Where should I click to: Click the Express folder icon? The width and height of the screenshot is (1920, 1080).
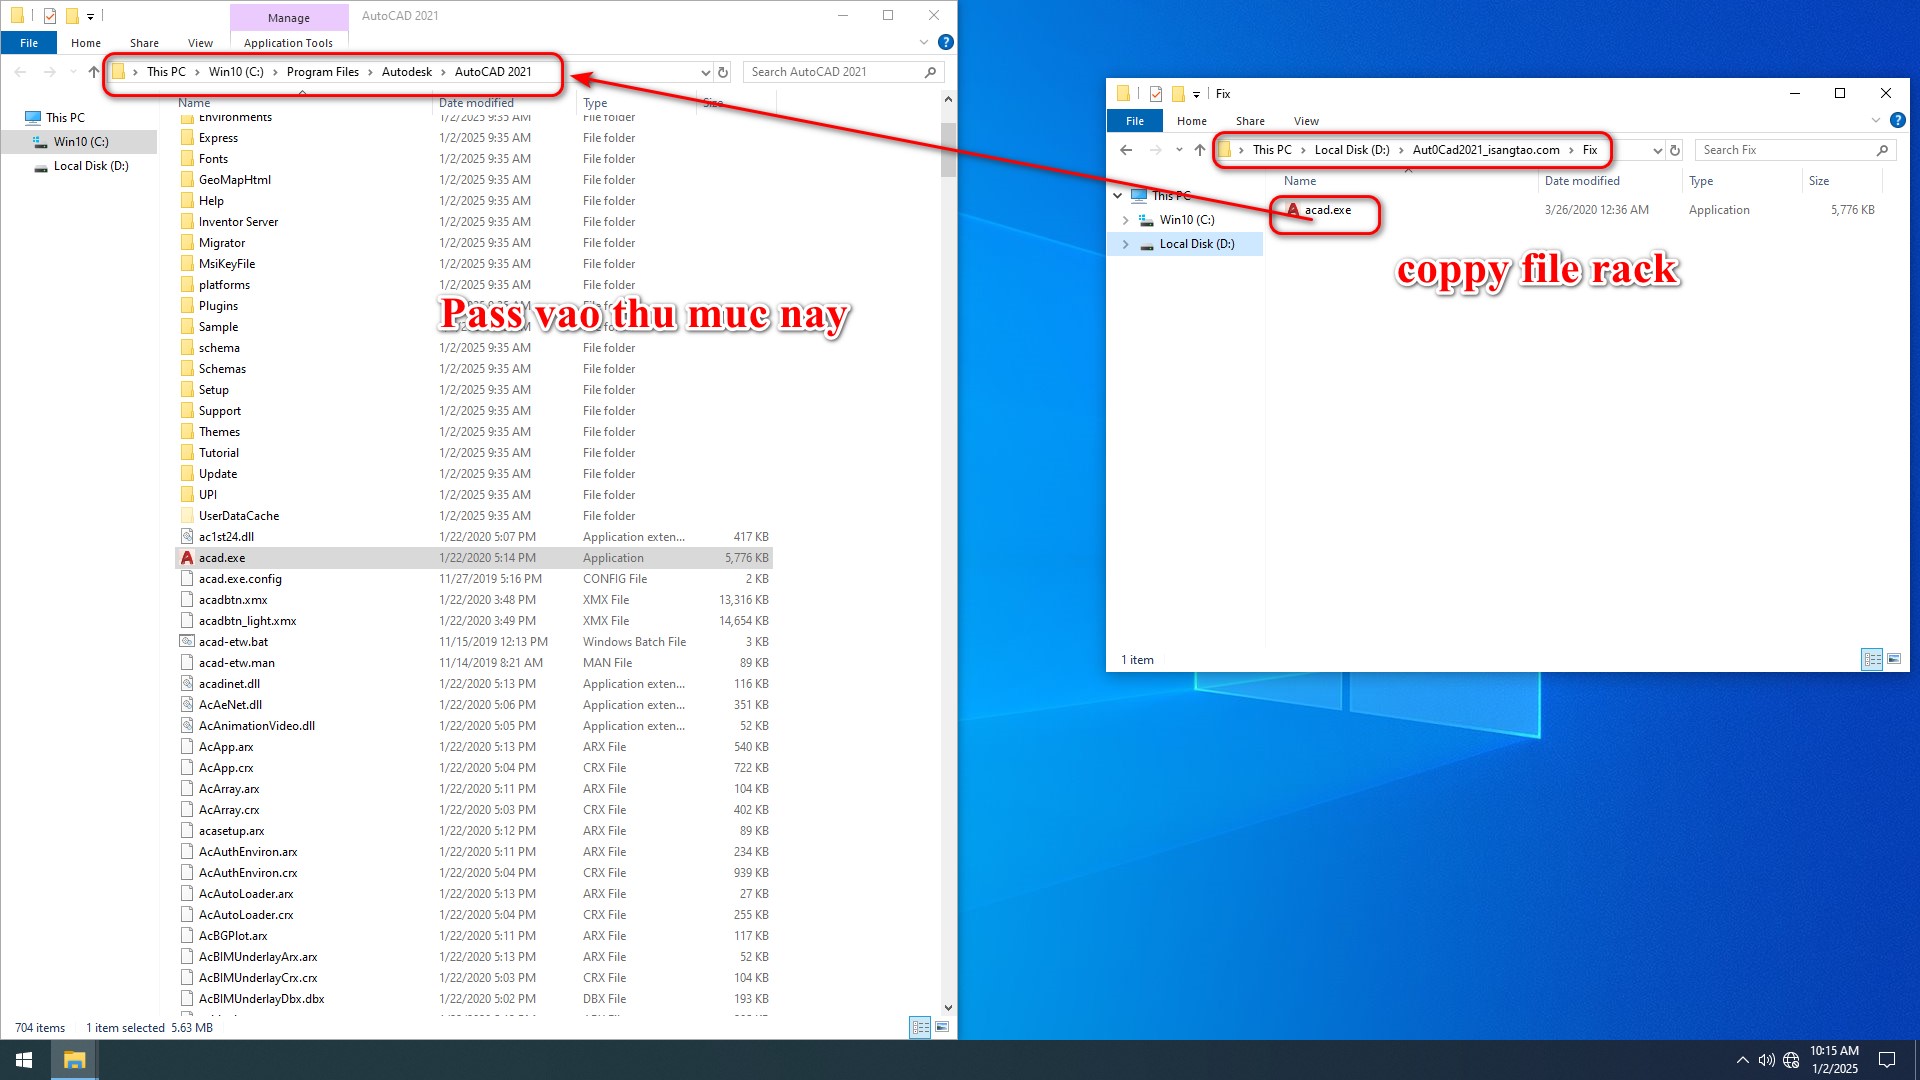coord(187,138)
